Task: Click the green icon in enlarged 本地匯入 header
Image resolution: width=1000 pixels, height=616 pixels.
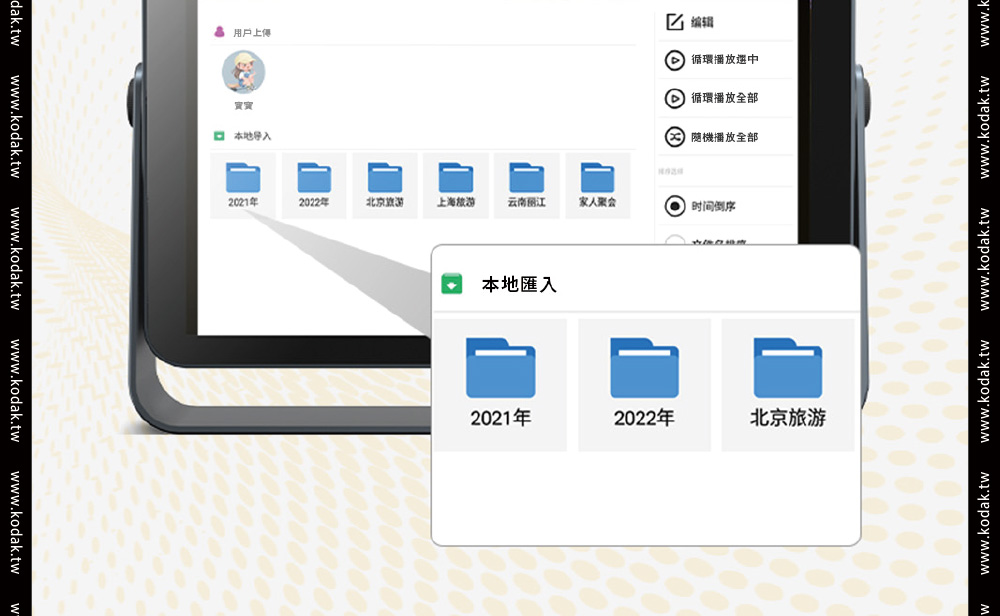Action: [x=452, y=284]
